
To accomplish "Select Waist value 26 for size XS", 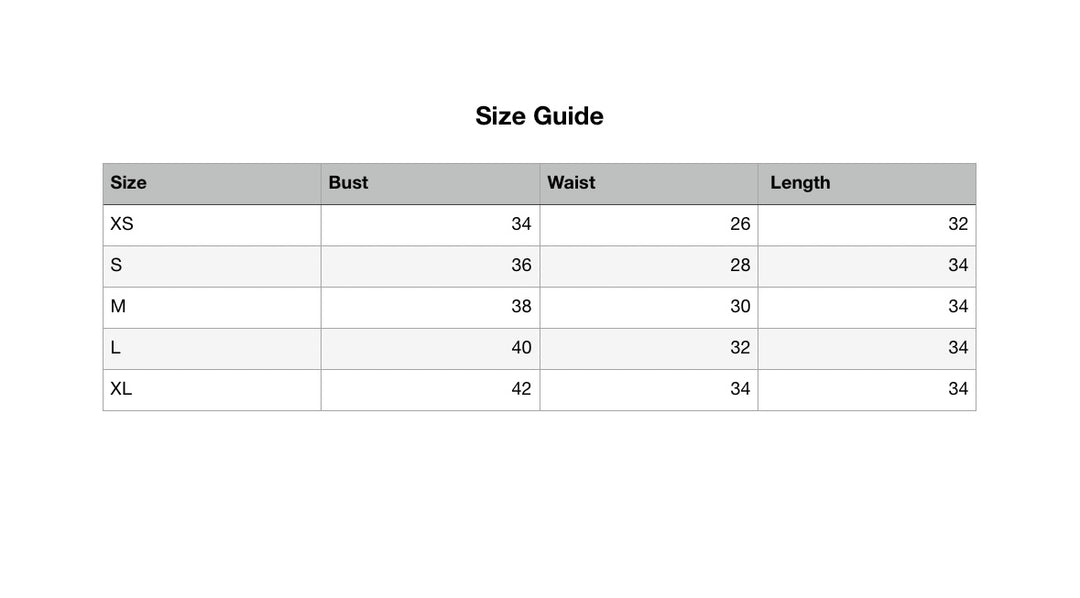I will click(739, 224).
